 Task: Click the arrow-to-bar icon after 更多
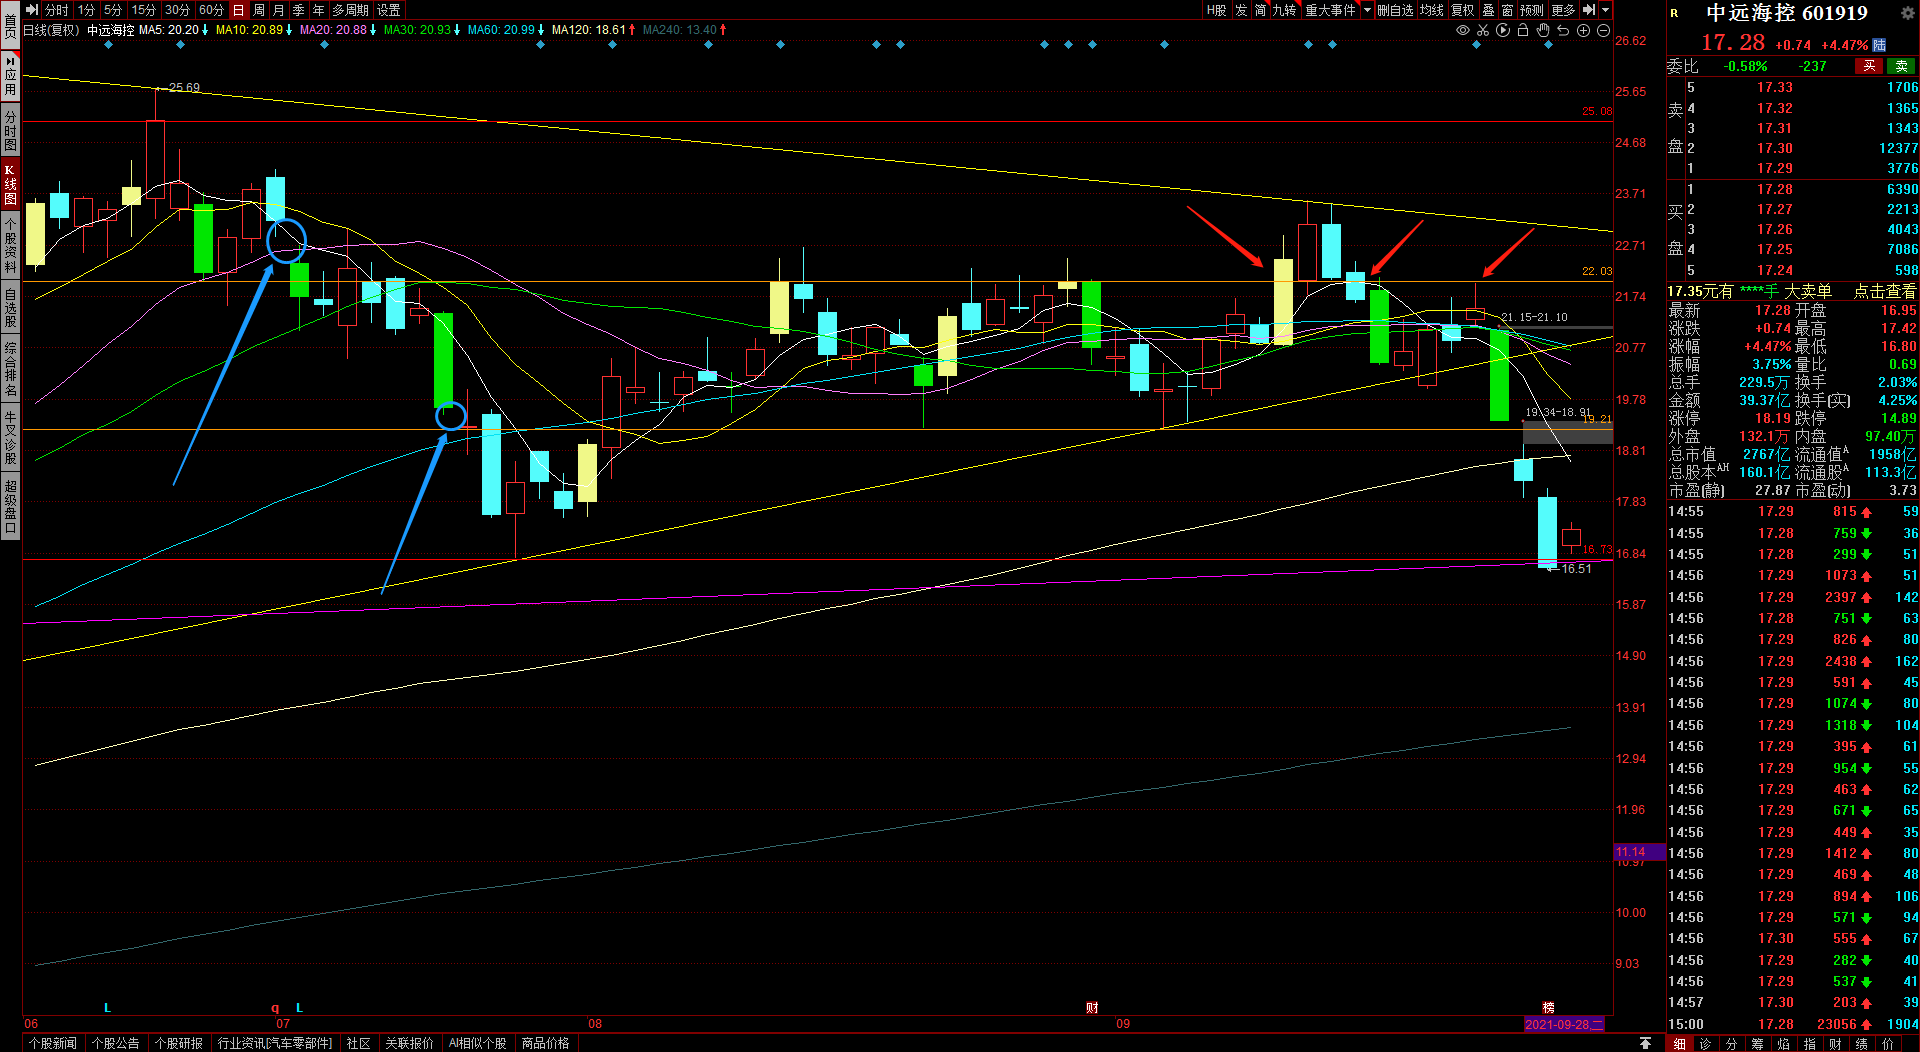pos(1589,10)
